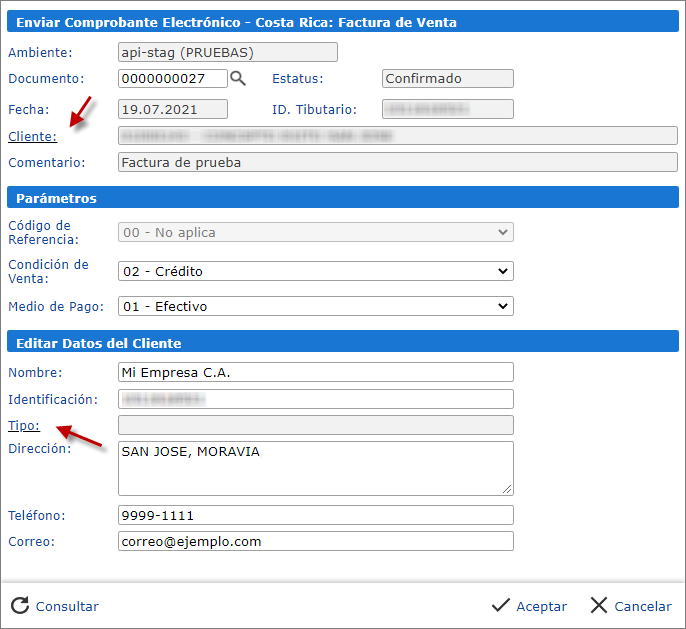This screenshot has height=629, width=686.
Task: Open the Condición de Venta dropdown
Action: (315, 271)
